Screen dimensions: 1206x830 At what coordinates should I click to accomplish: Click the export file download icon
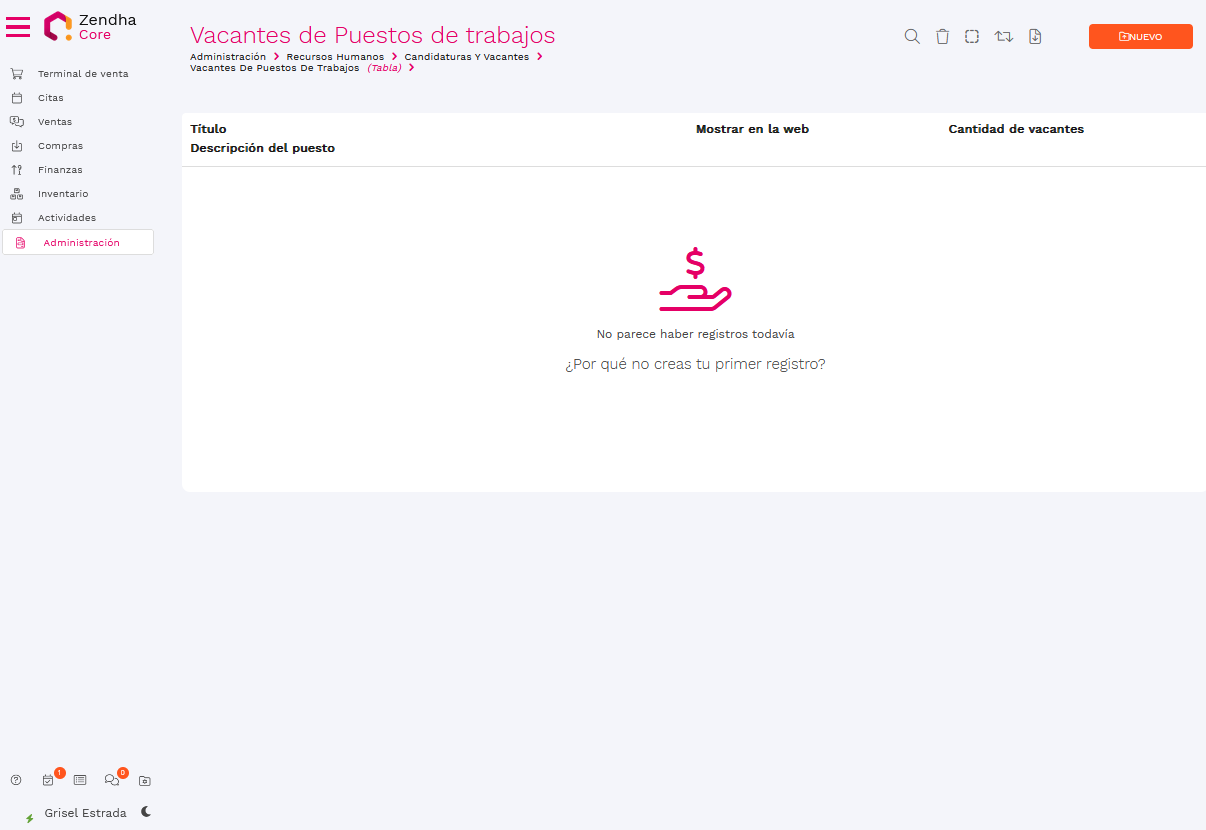pyautogui.click(x=1035, y=37)
